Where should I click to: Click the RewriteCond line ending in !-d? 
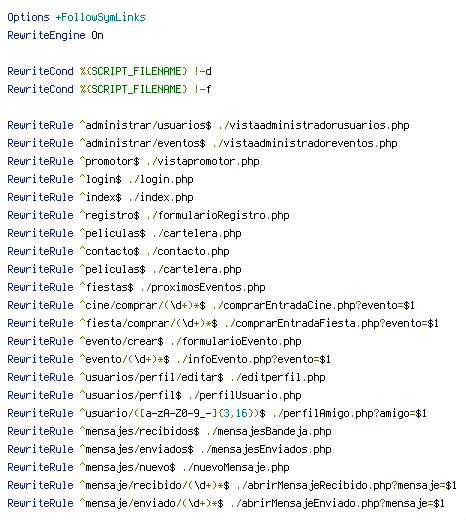pos(109,71)
